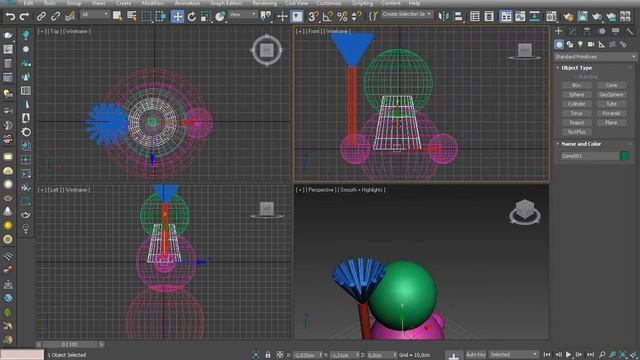This screenshot has width=640, height=360.
Task: Toggle Angle Snap
Action: pos(328,16)
